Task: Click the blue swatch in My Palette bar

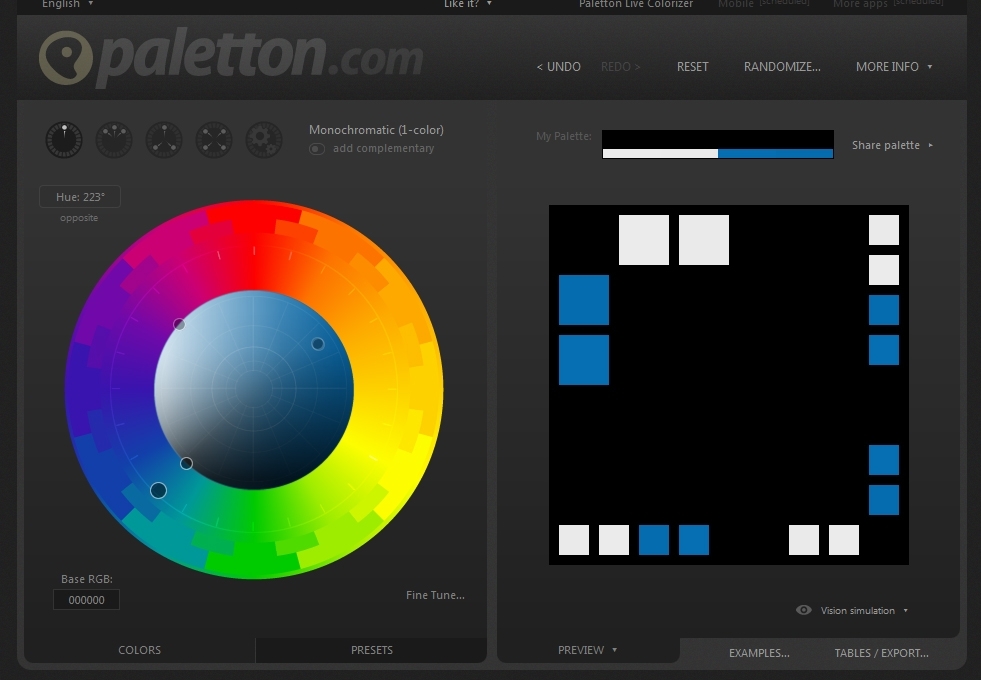Action: point(775,153)
